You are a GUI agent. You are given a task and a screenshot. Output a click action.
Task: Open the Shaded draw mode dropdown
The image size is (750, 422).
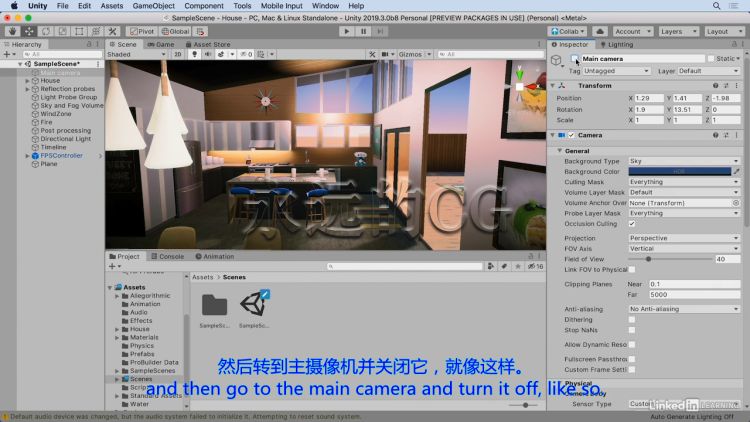pos(136,54)
